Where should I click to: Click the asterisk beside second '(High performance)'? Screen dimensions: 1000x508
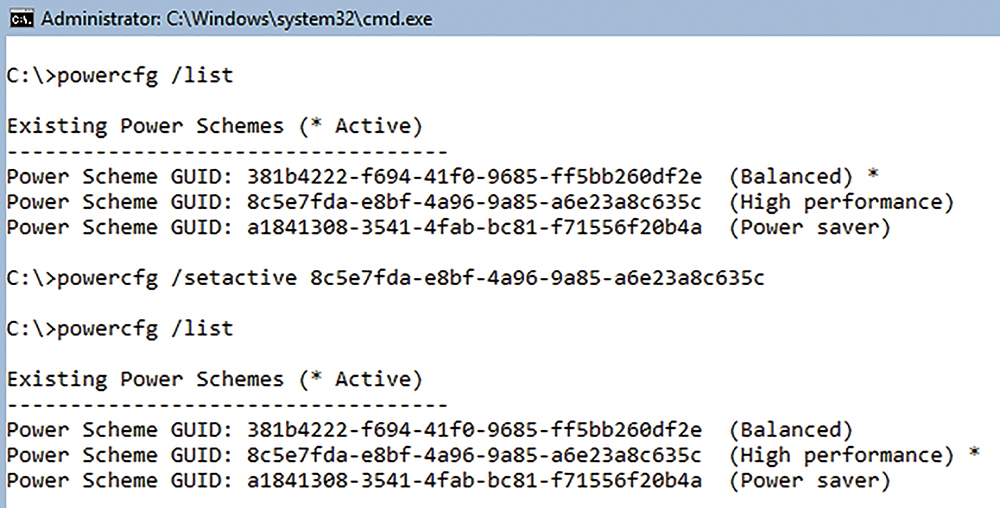[974, 453]
